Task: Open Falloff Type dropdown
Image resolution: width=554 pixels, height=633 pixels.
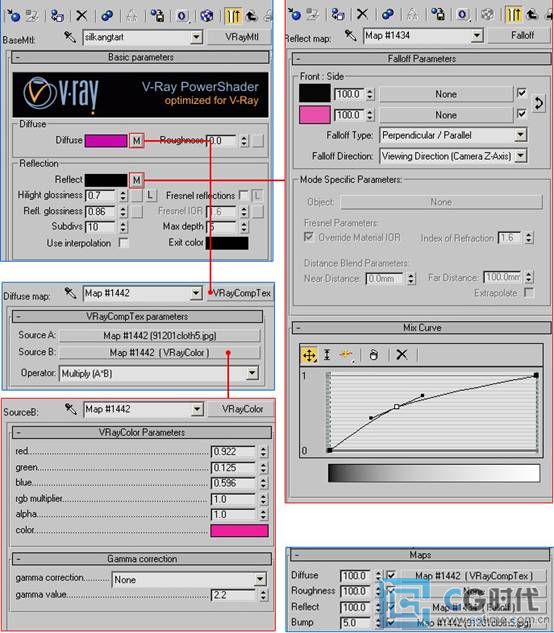Action: tap(521, 134)
